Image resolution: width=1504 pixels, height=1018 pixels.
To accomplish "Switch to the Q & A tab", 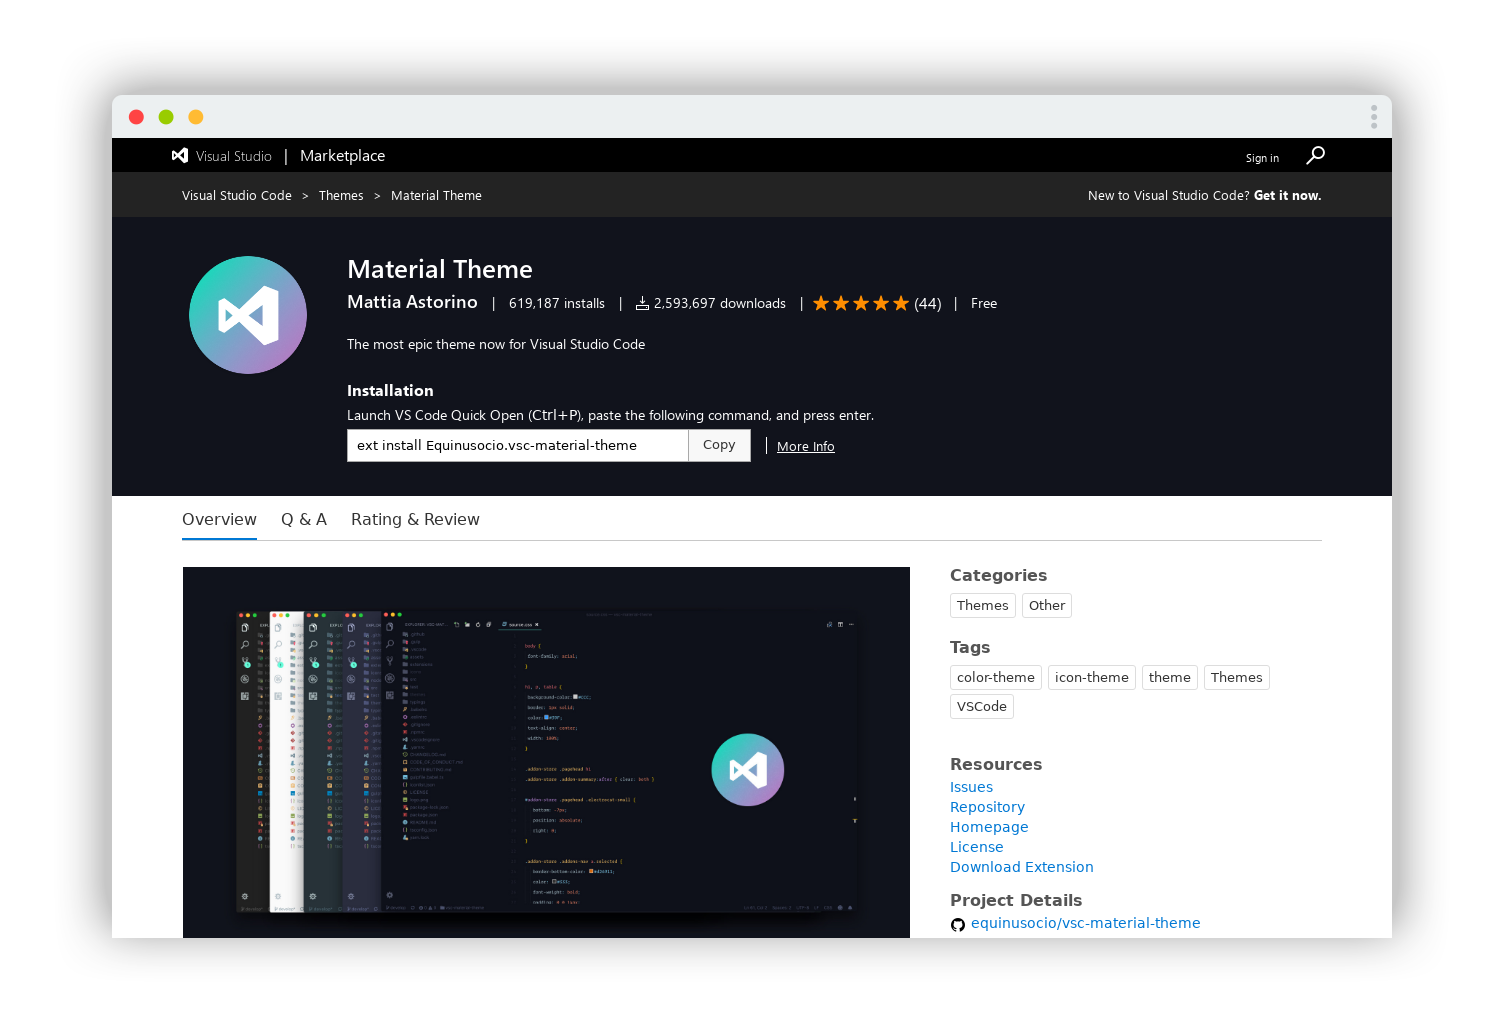I will point(304,519).
